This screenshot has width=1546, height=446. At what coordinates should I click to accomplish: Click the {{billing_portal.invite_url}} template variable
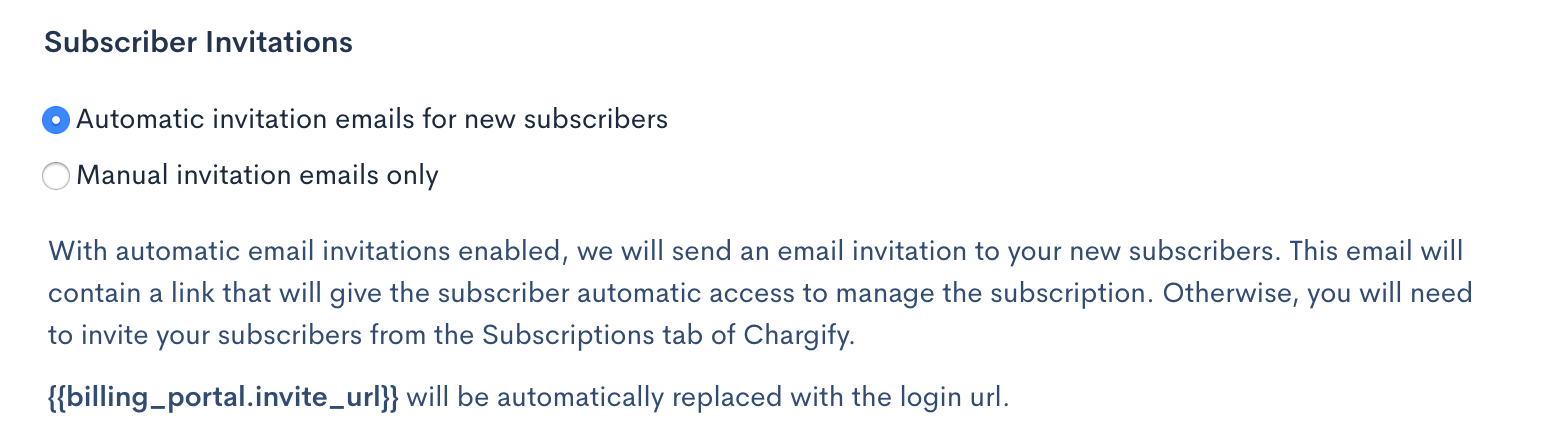223,397
